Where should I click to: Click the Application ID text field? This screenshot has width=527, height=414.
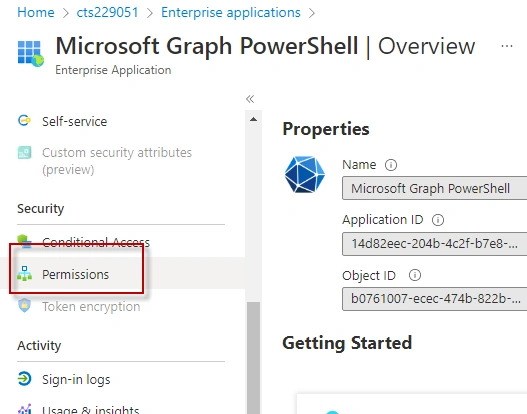(435, 244)
